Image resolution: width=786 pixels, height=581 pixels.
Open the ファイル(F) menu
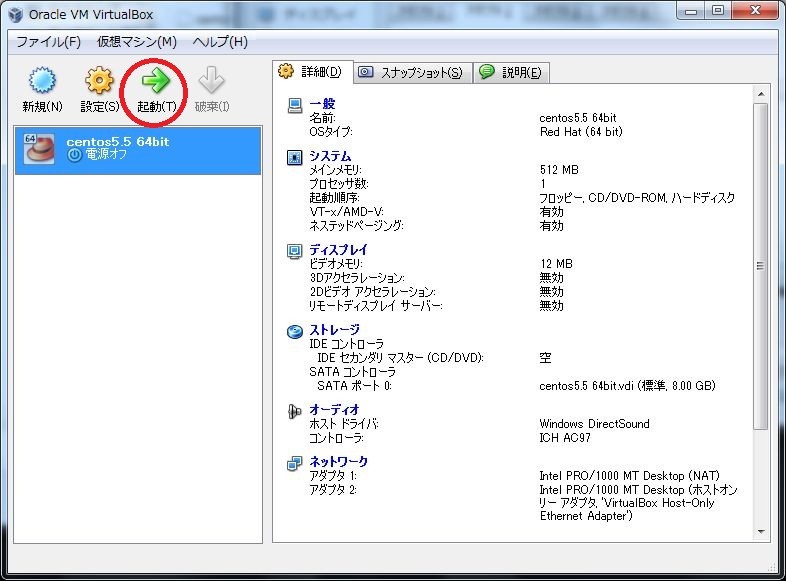click(49, 42)
